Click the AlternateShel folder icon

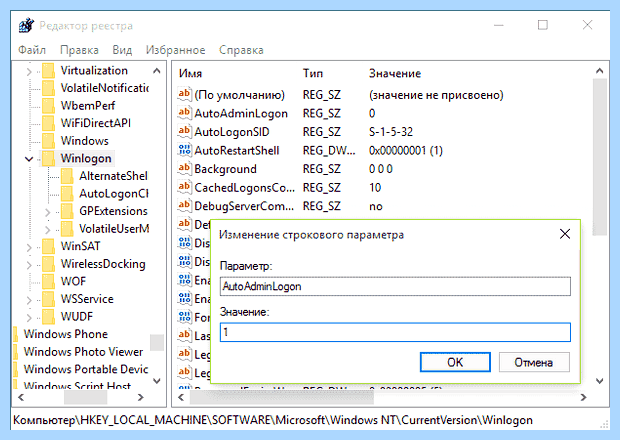click(x=67, y=176)
